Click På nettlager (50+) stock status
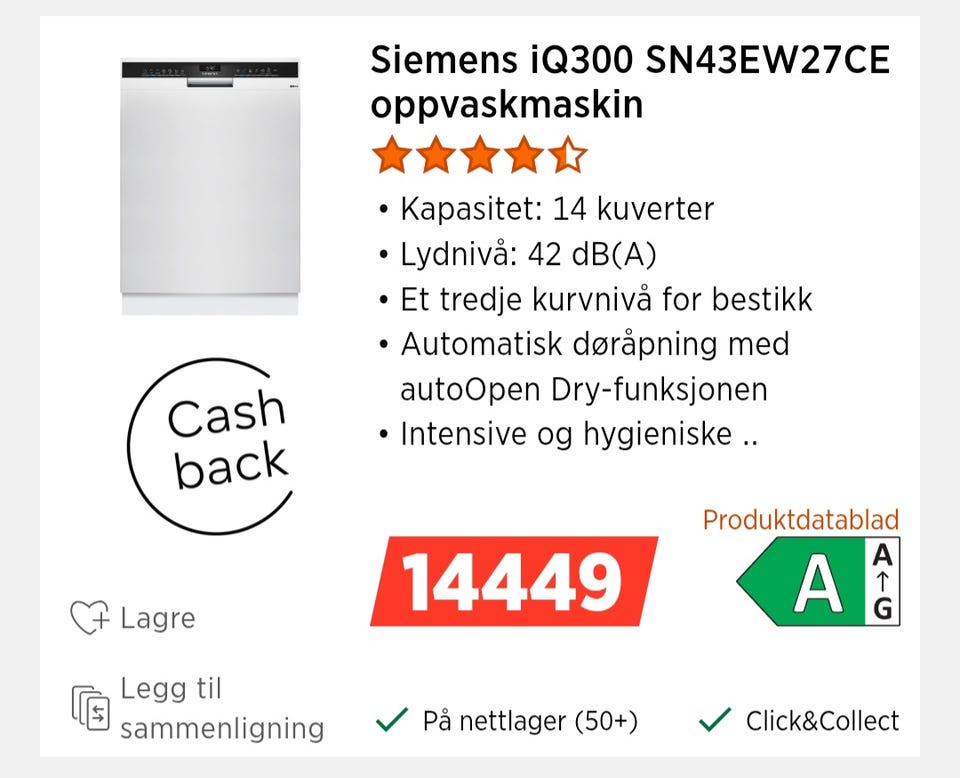 530,720
